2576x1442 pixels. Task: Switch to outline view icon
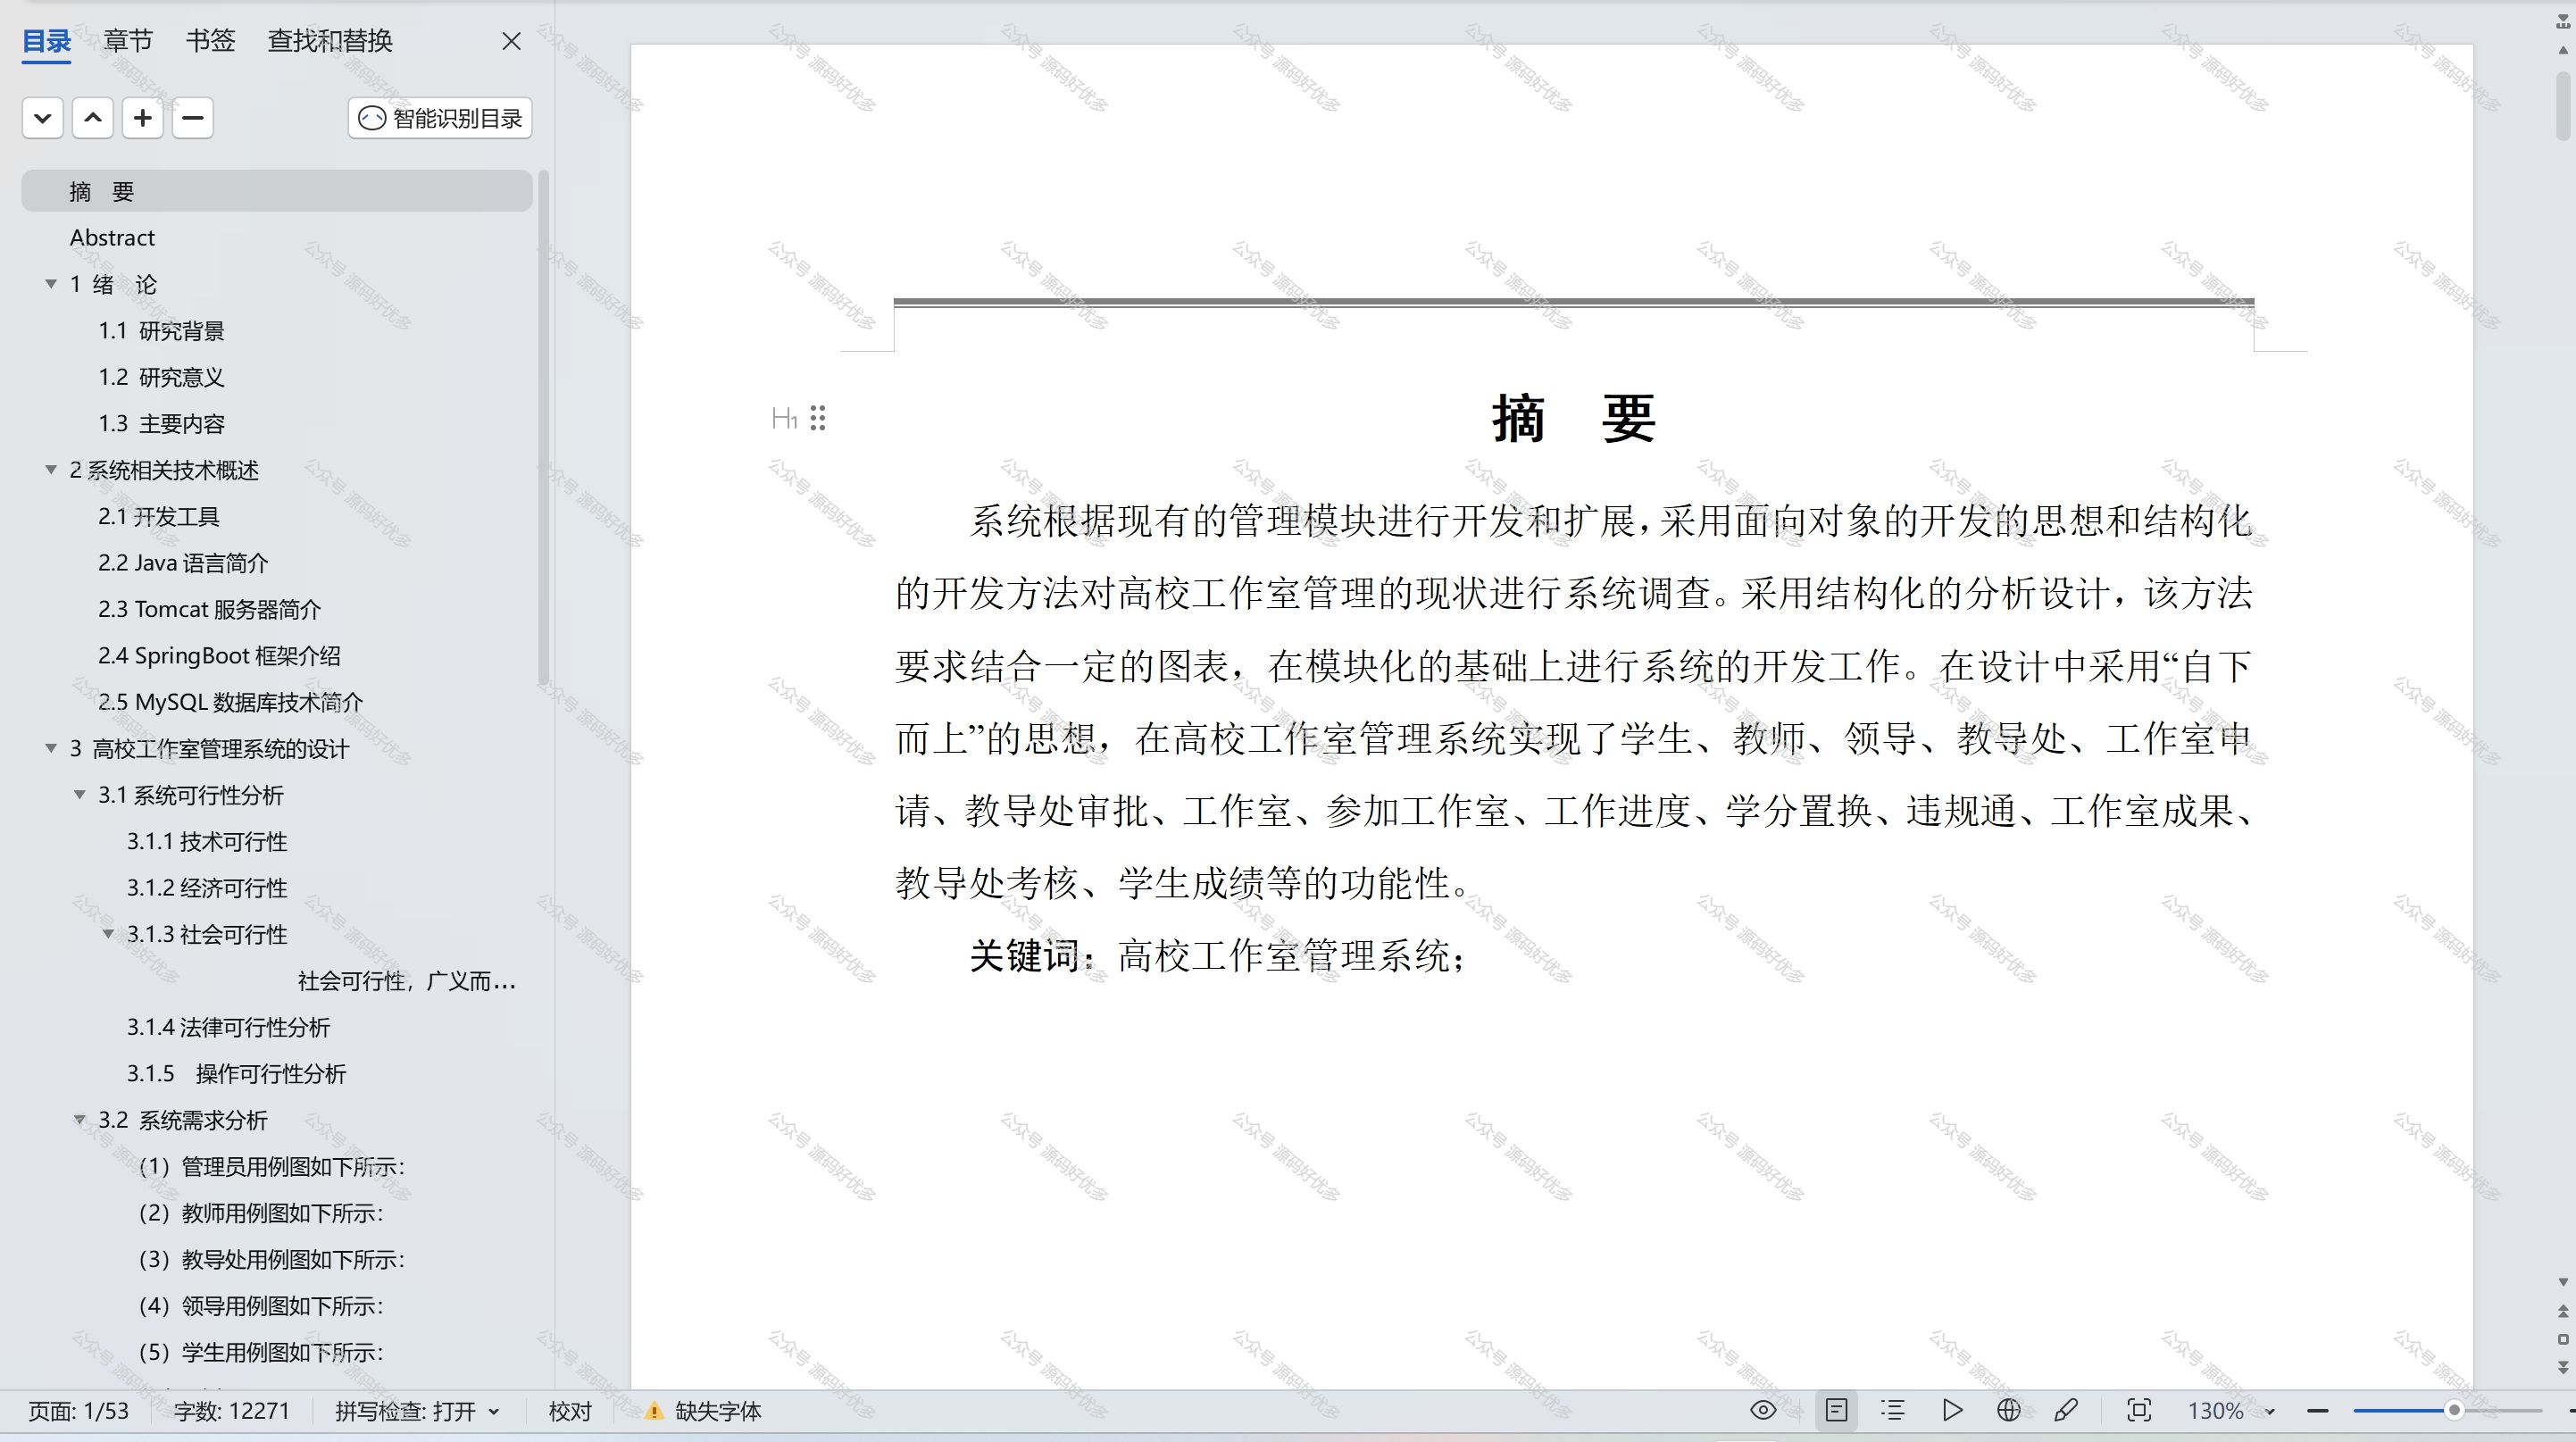pyautogui.click(x=1892, y=1410)
